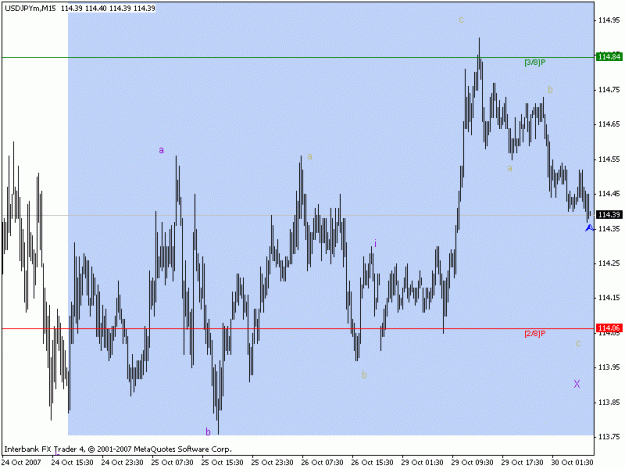The height and width of the screenshot is (469, 625).
Task: Click the 114.75 price axis label
Action: [x=609, y=90]
